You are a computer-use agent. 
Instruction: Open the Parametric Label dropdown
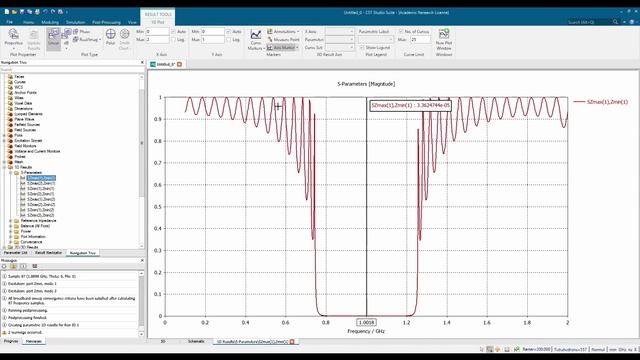pos(376,40)
